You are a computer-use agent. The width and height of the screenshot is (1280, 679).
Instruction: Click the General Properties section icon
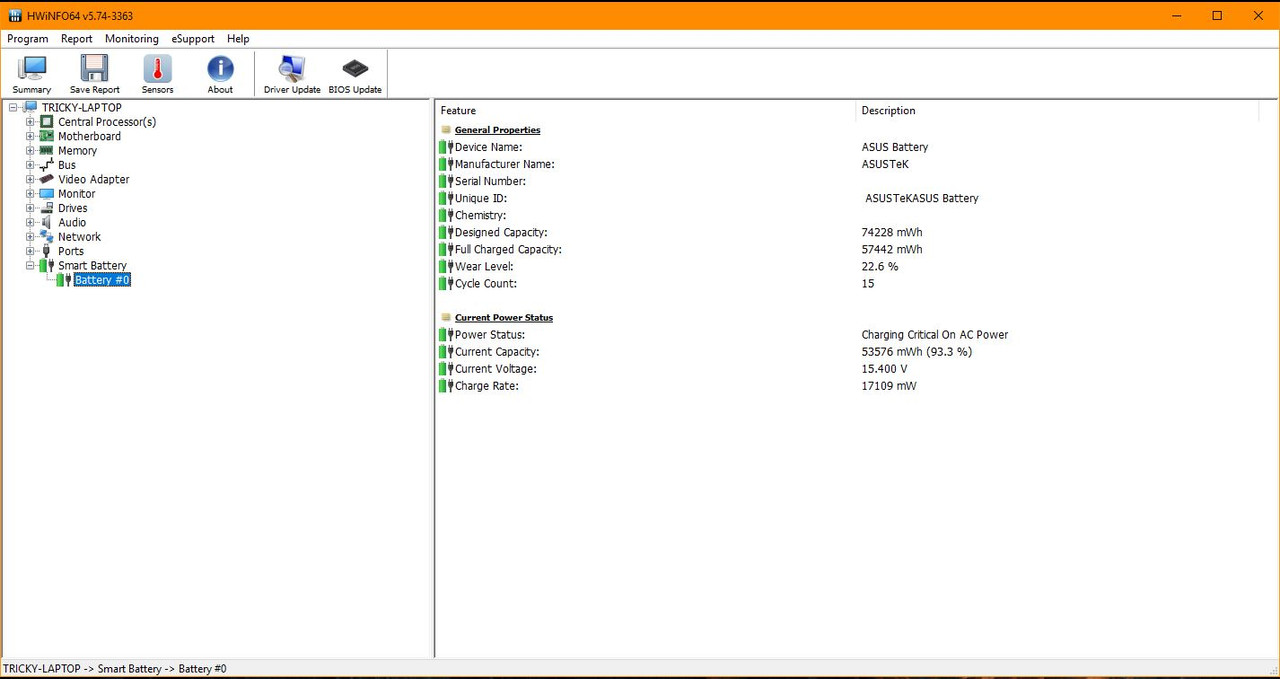point(446,130)
